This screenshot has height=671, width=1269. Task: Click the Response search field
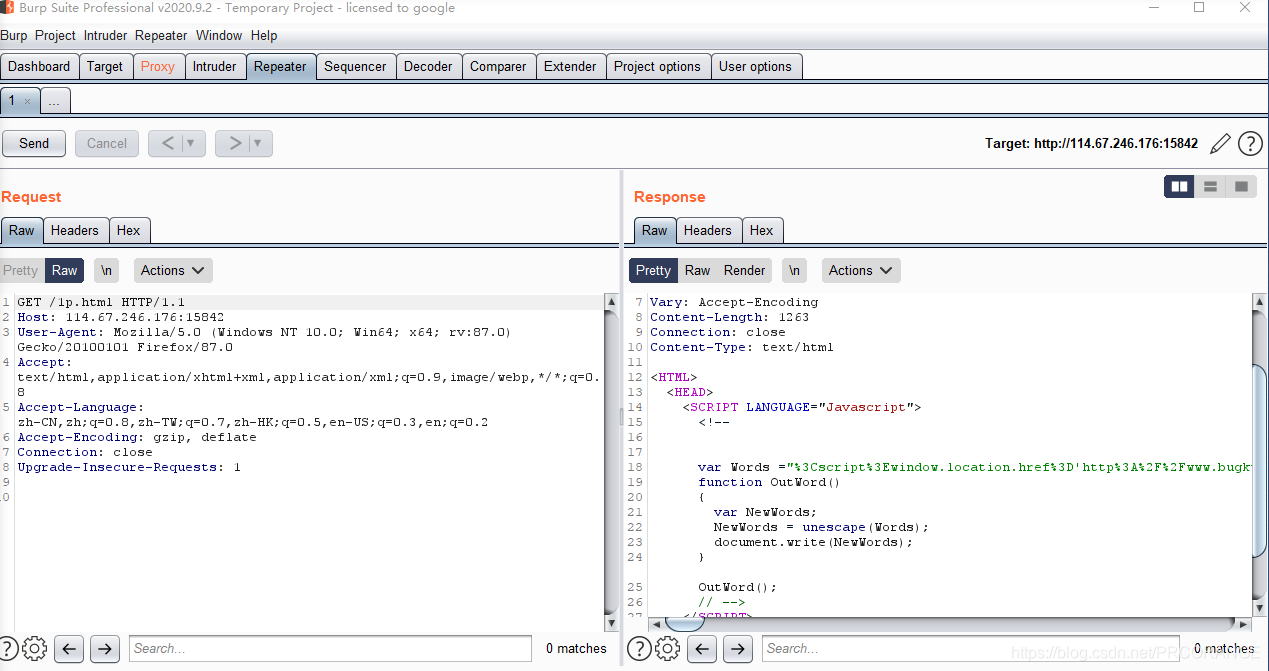(970, 648)
